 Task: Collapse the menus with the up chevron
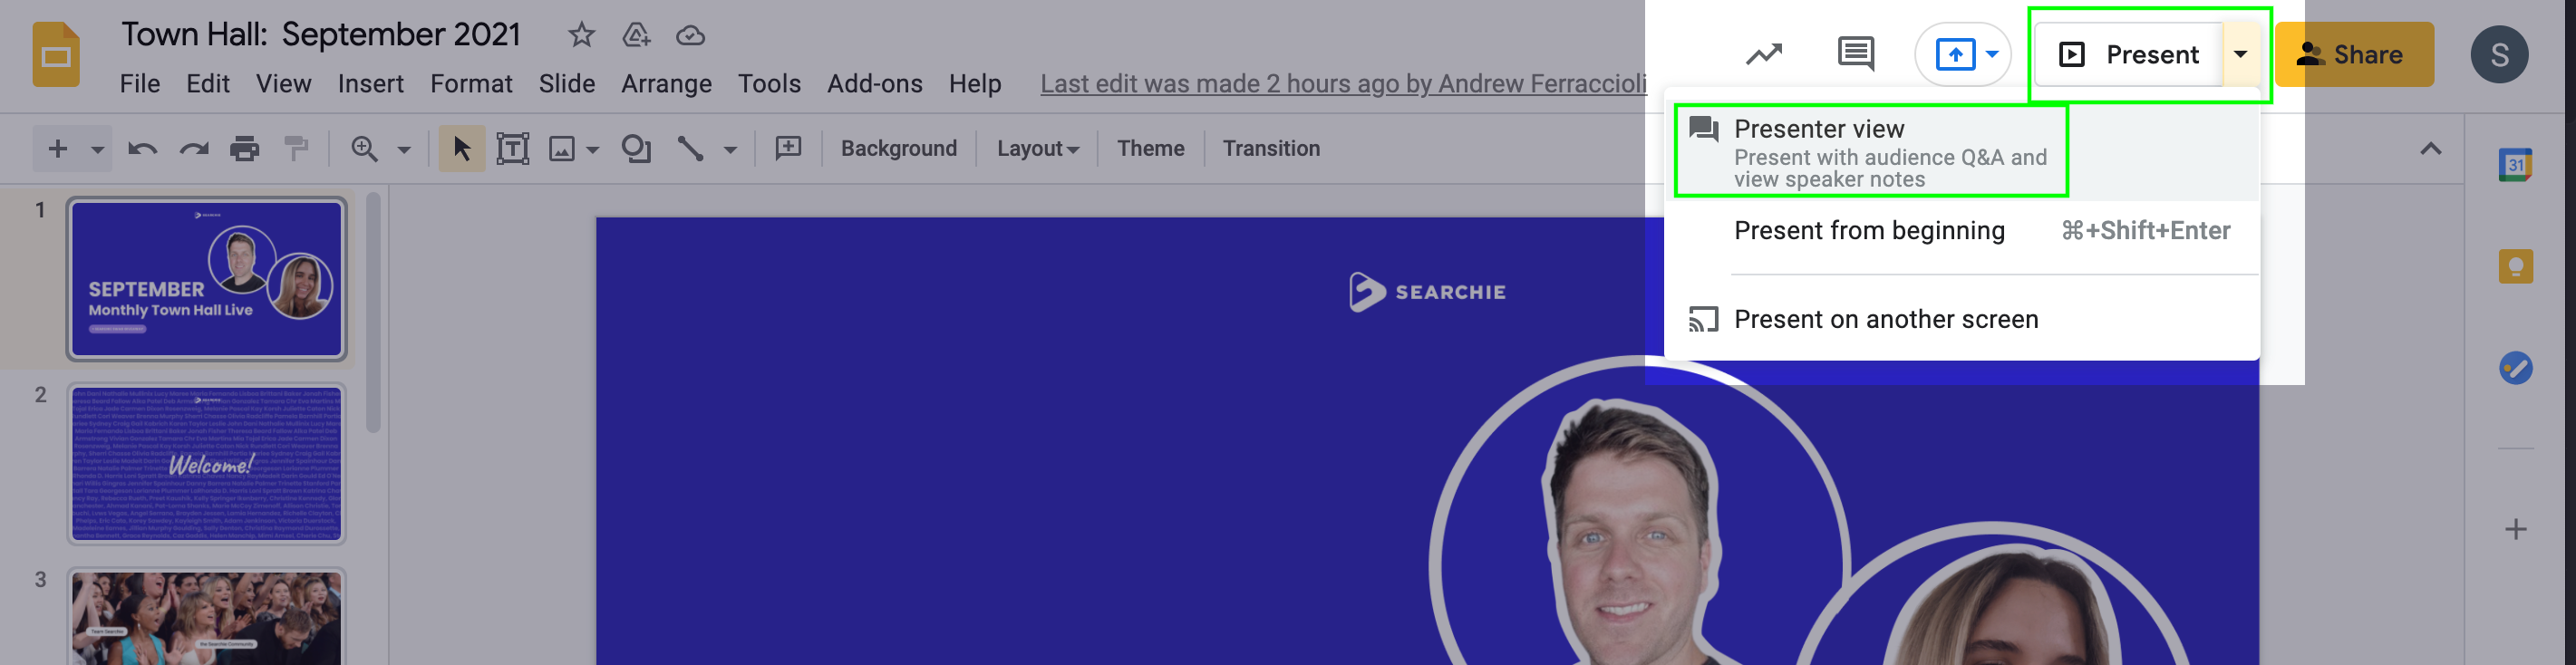(x=2431, y=149)
